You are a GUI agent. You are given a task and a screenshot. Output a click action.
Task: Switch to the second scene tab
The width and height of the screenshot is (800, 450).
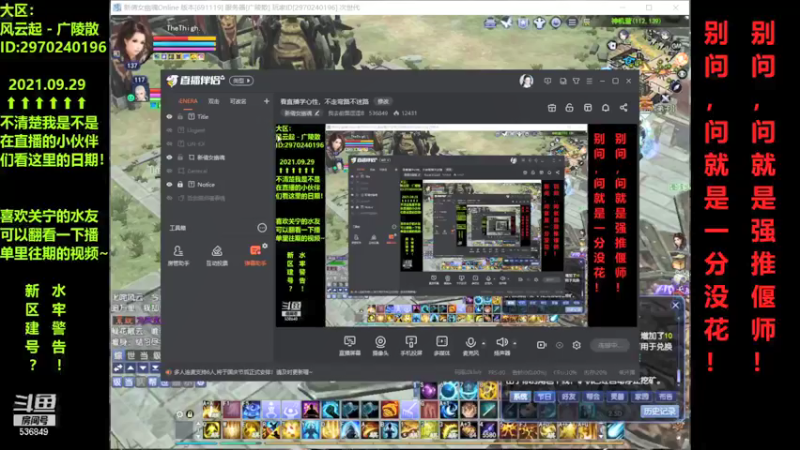[x=213, y=101]
